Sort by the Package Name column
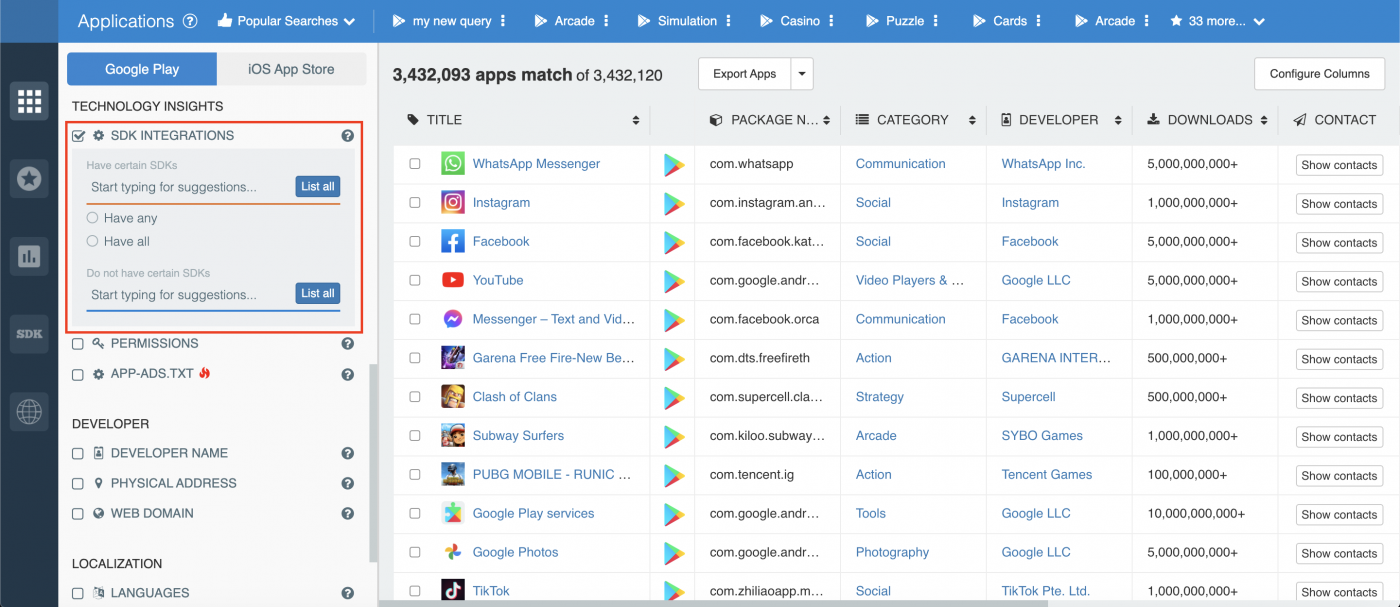Screen dimensions: 1400x607 pyautogui.click(x=827, y=120)
